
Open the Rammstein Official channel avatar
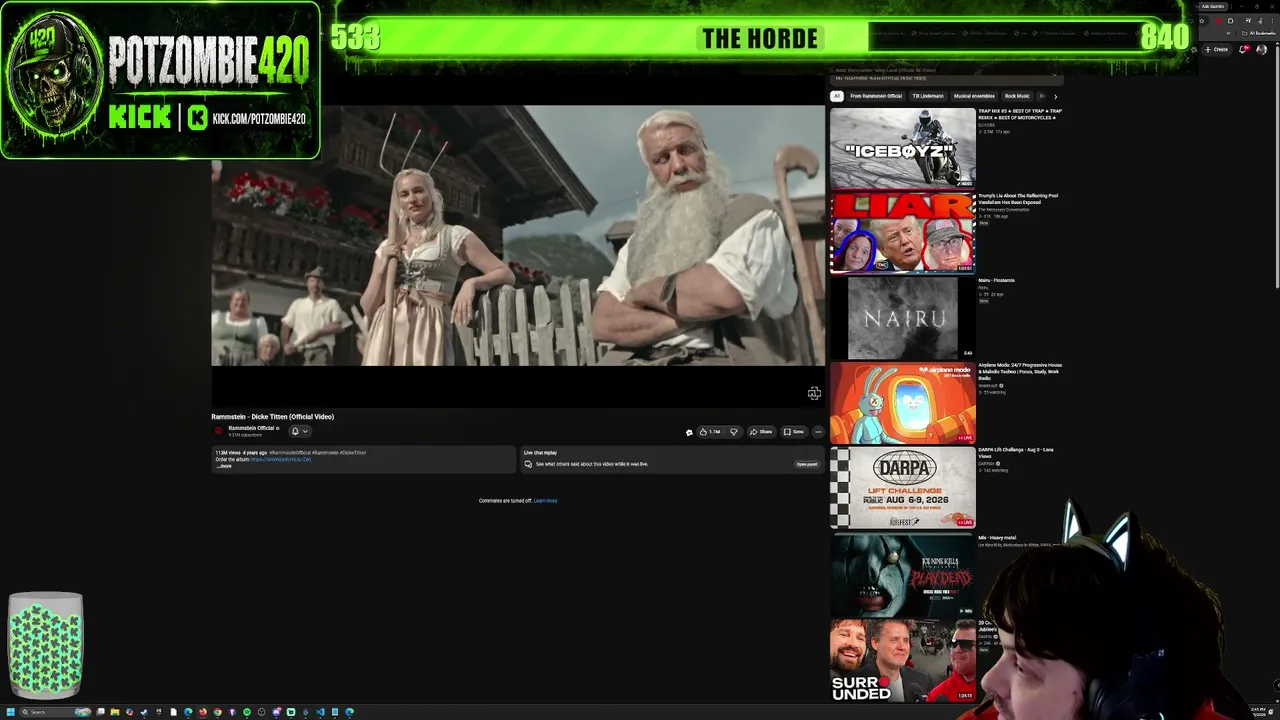point(218,431)
